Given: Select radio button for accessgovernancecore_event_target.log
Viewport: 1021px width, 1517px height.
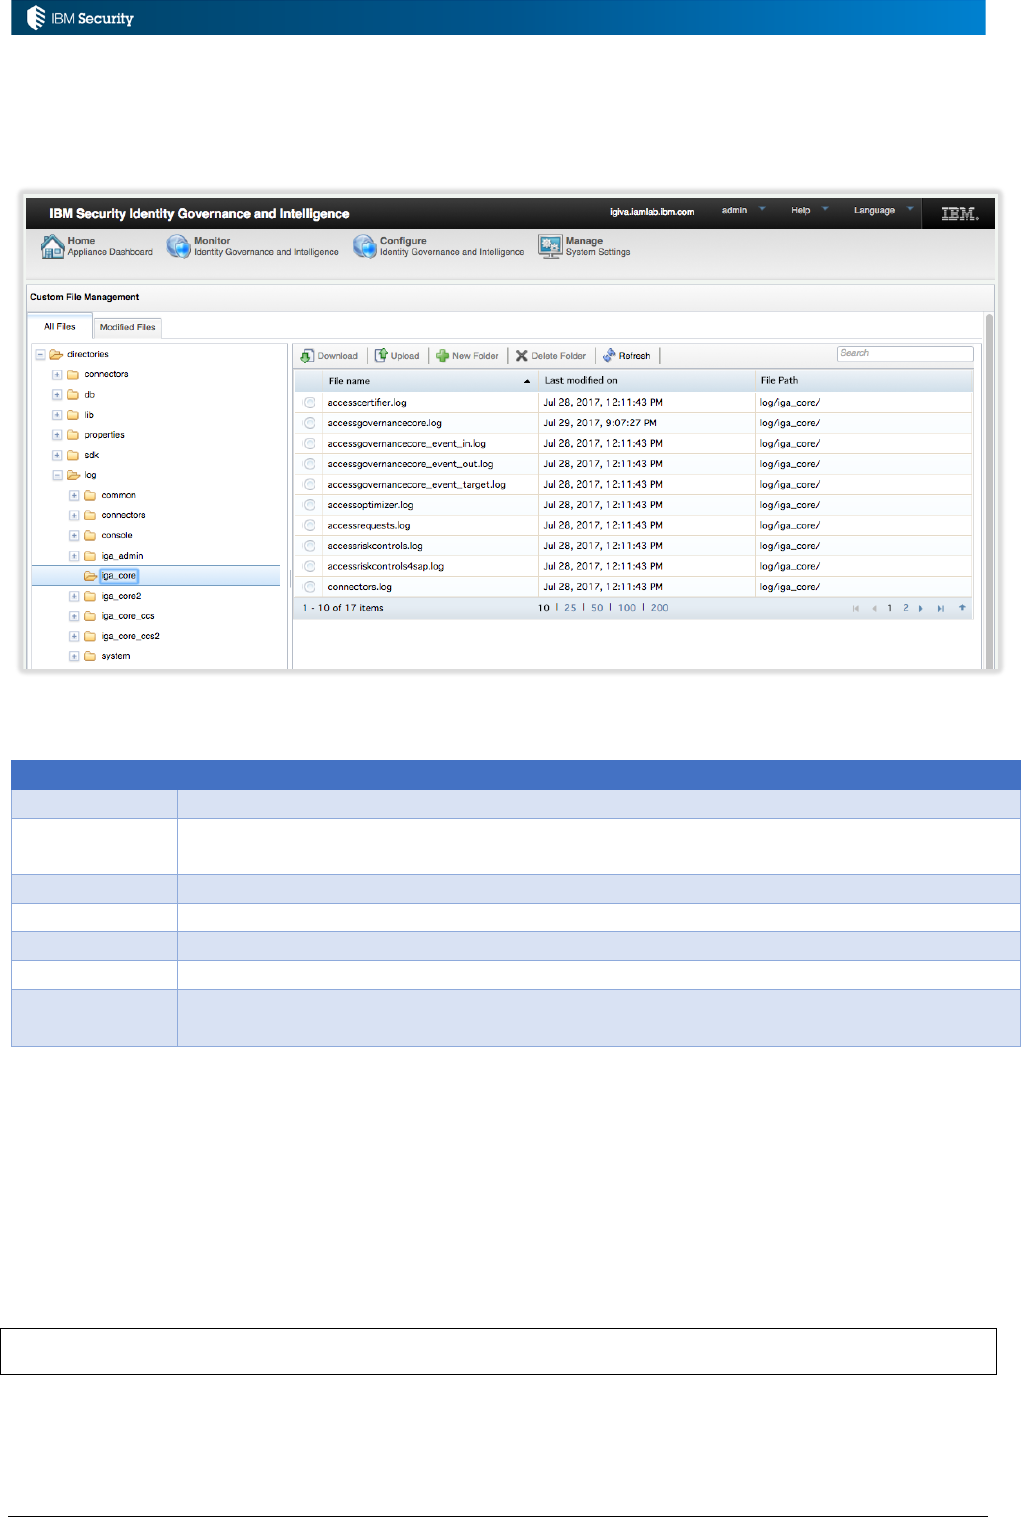Looking at the screenshot, I should point(309,484).
